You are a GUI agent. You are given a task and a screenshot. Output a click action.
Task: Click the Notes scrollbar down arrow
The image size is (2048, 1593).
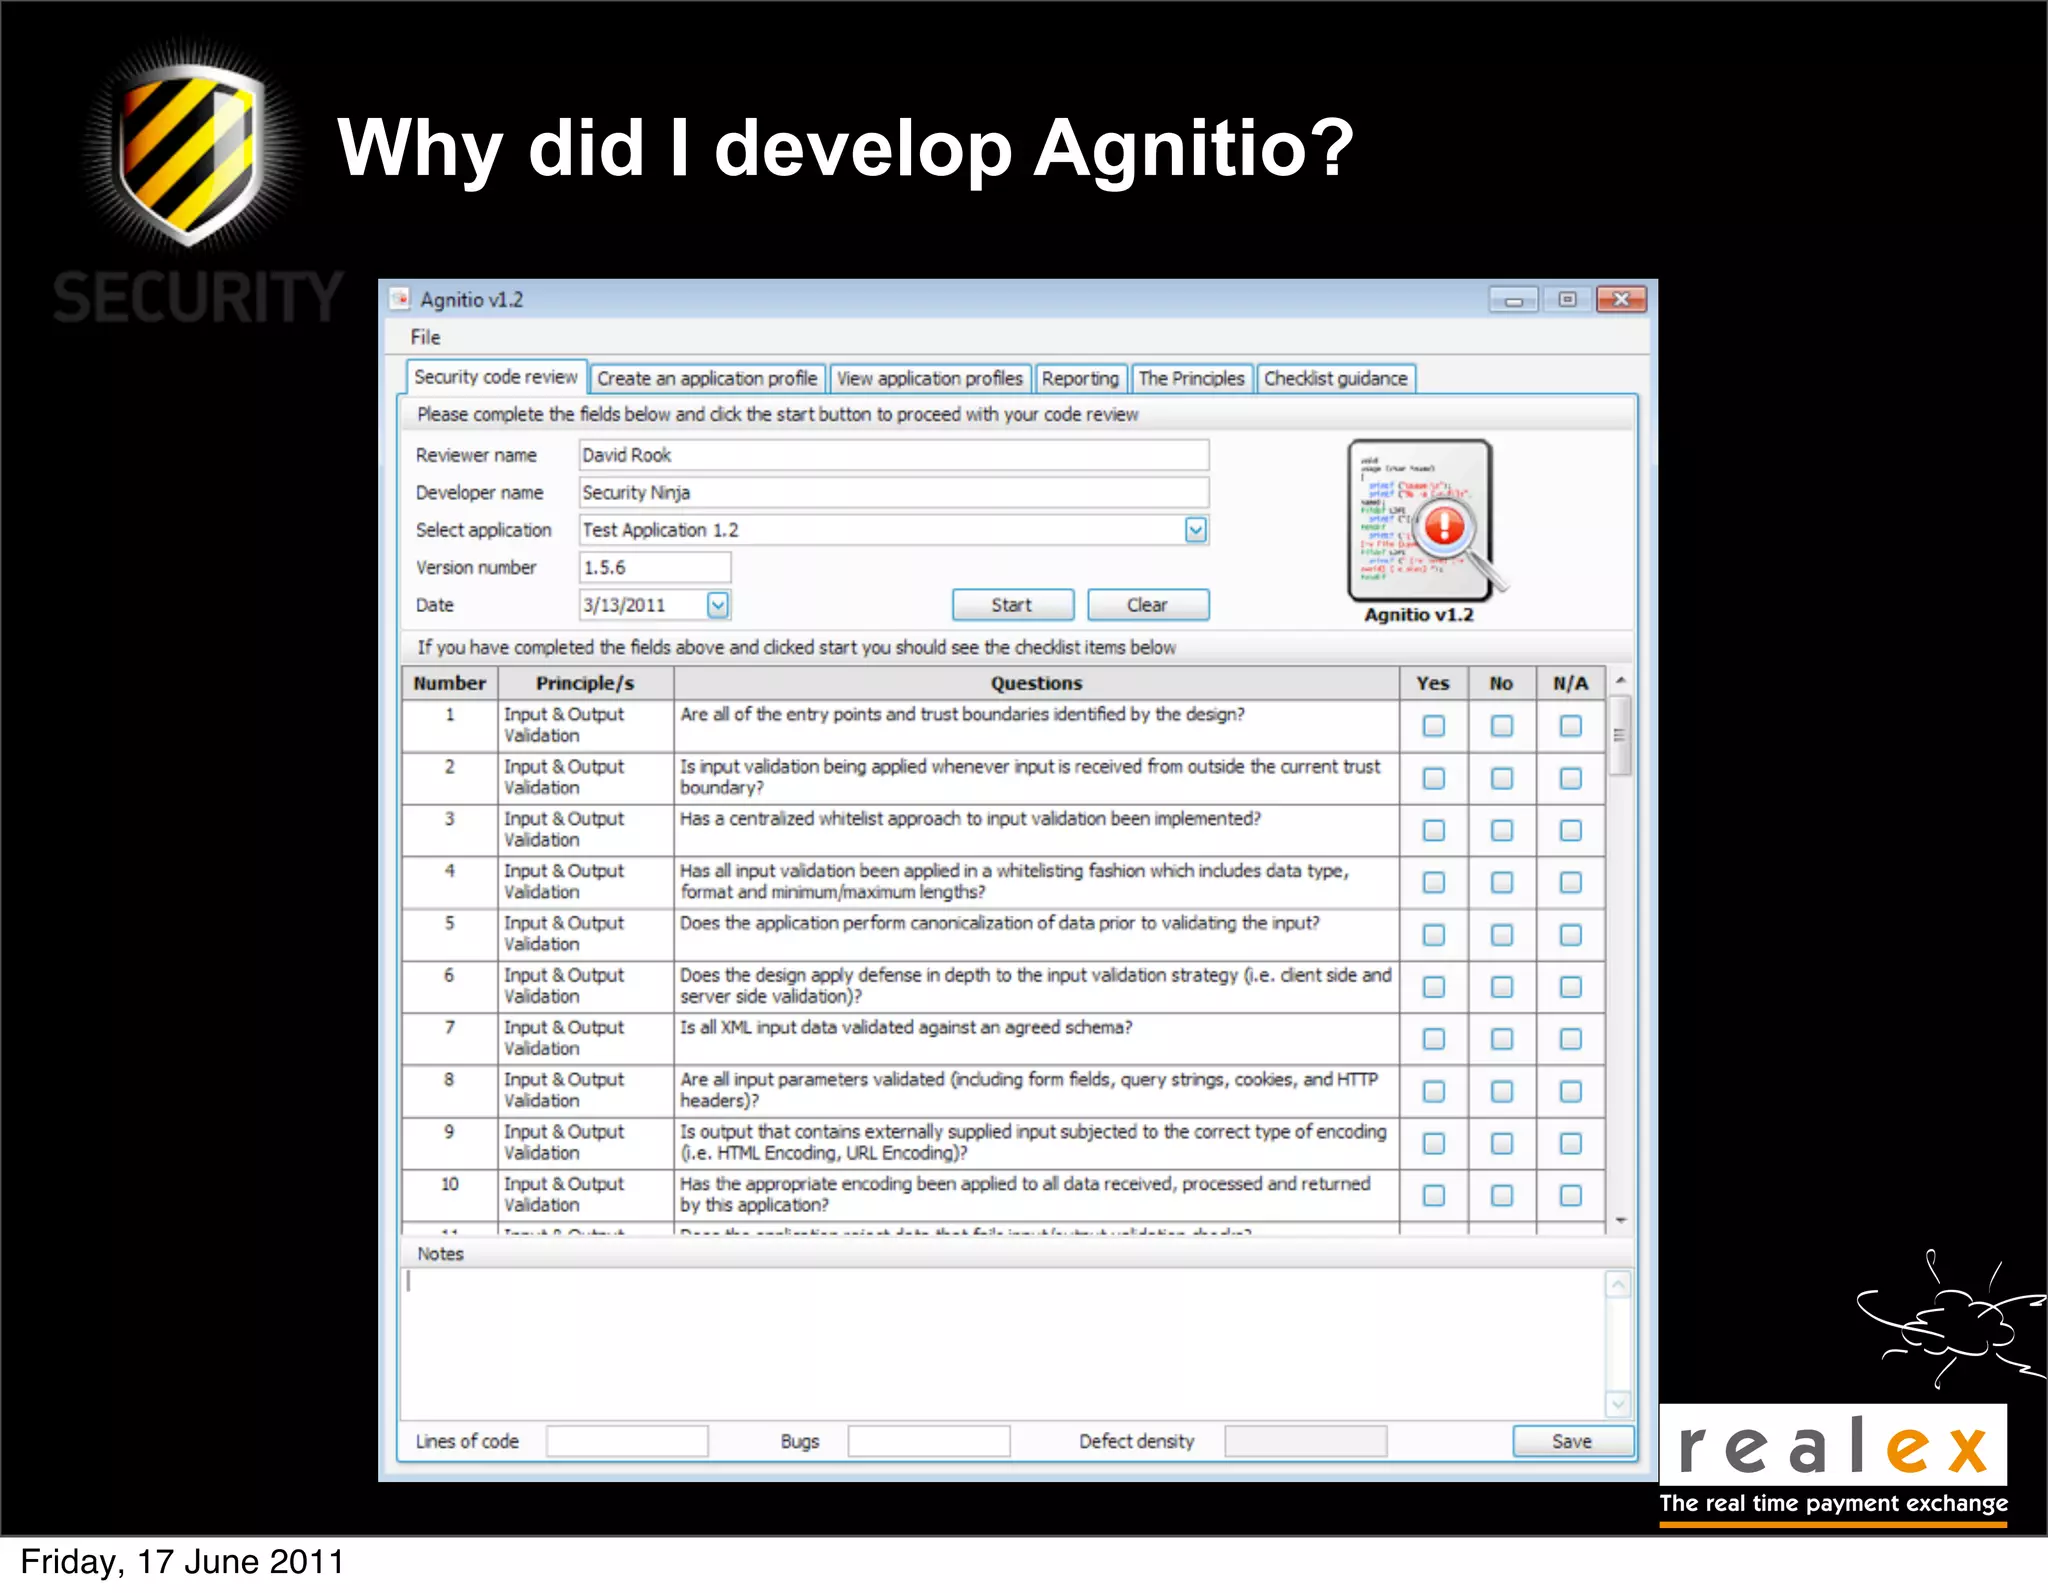[x=1618, y=1404]
